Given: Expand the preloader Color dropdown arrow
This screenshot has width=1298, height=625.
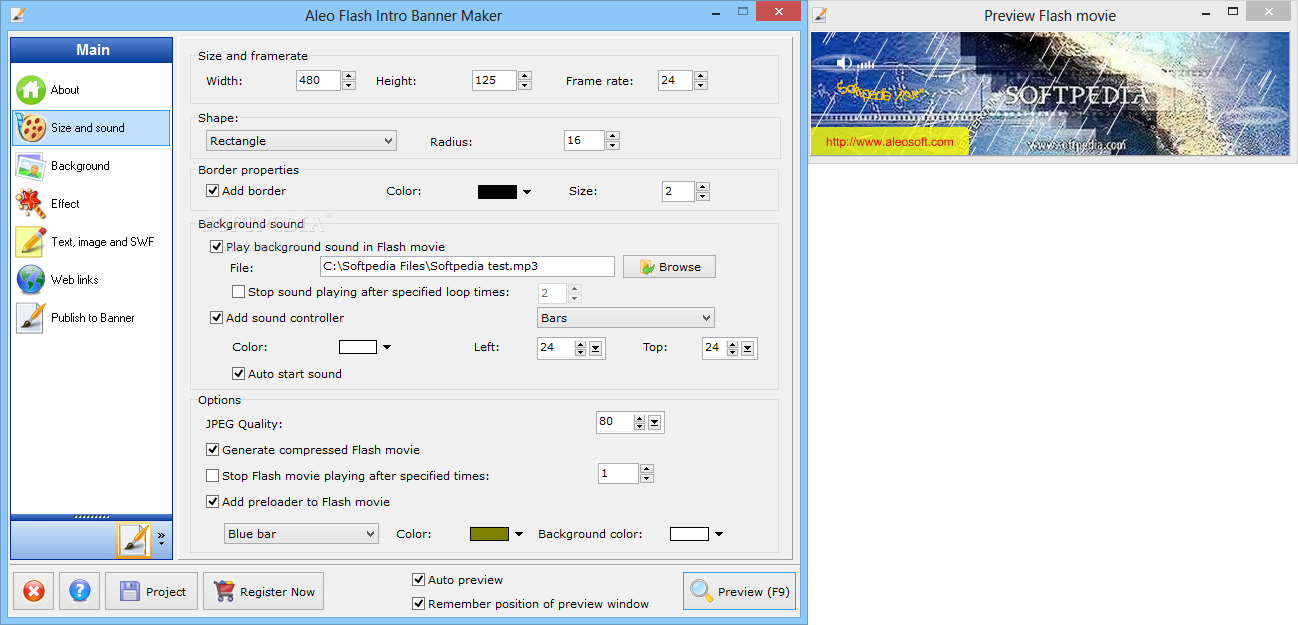Looking at the screenshot, I should click(x=518, y=535).
